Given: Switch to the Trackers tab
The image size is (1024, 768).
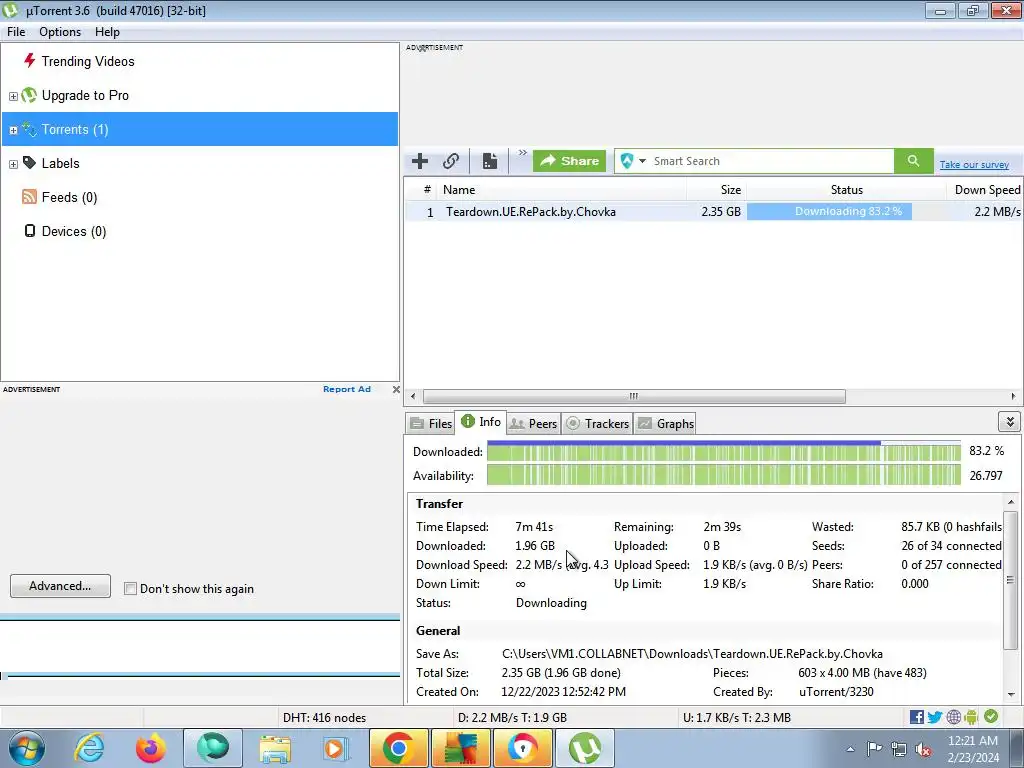Looking at the screenshot, I should point(598,424).
